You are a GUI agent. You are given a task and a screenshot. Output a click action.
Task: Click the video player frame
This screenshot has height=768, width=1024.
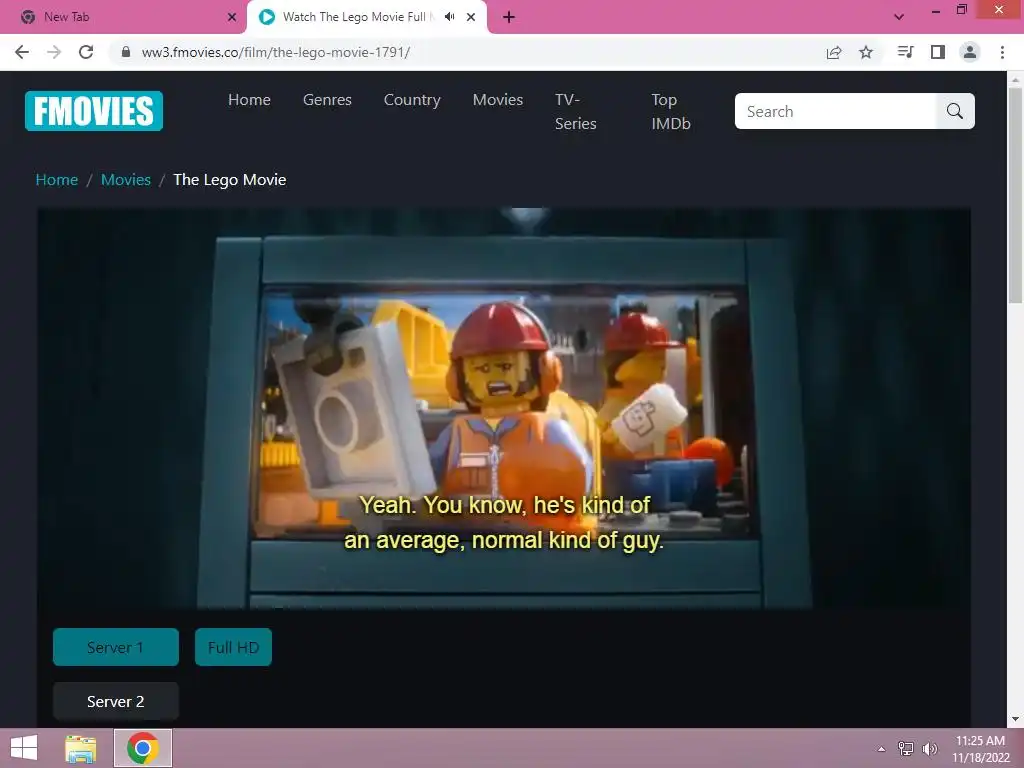click(x=504, y=408)
